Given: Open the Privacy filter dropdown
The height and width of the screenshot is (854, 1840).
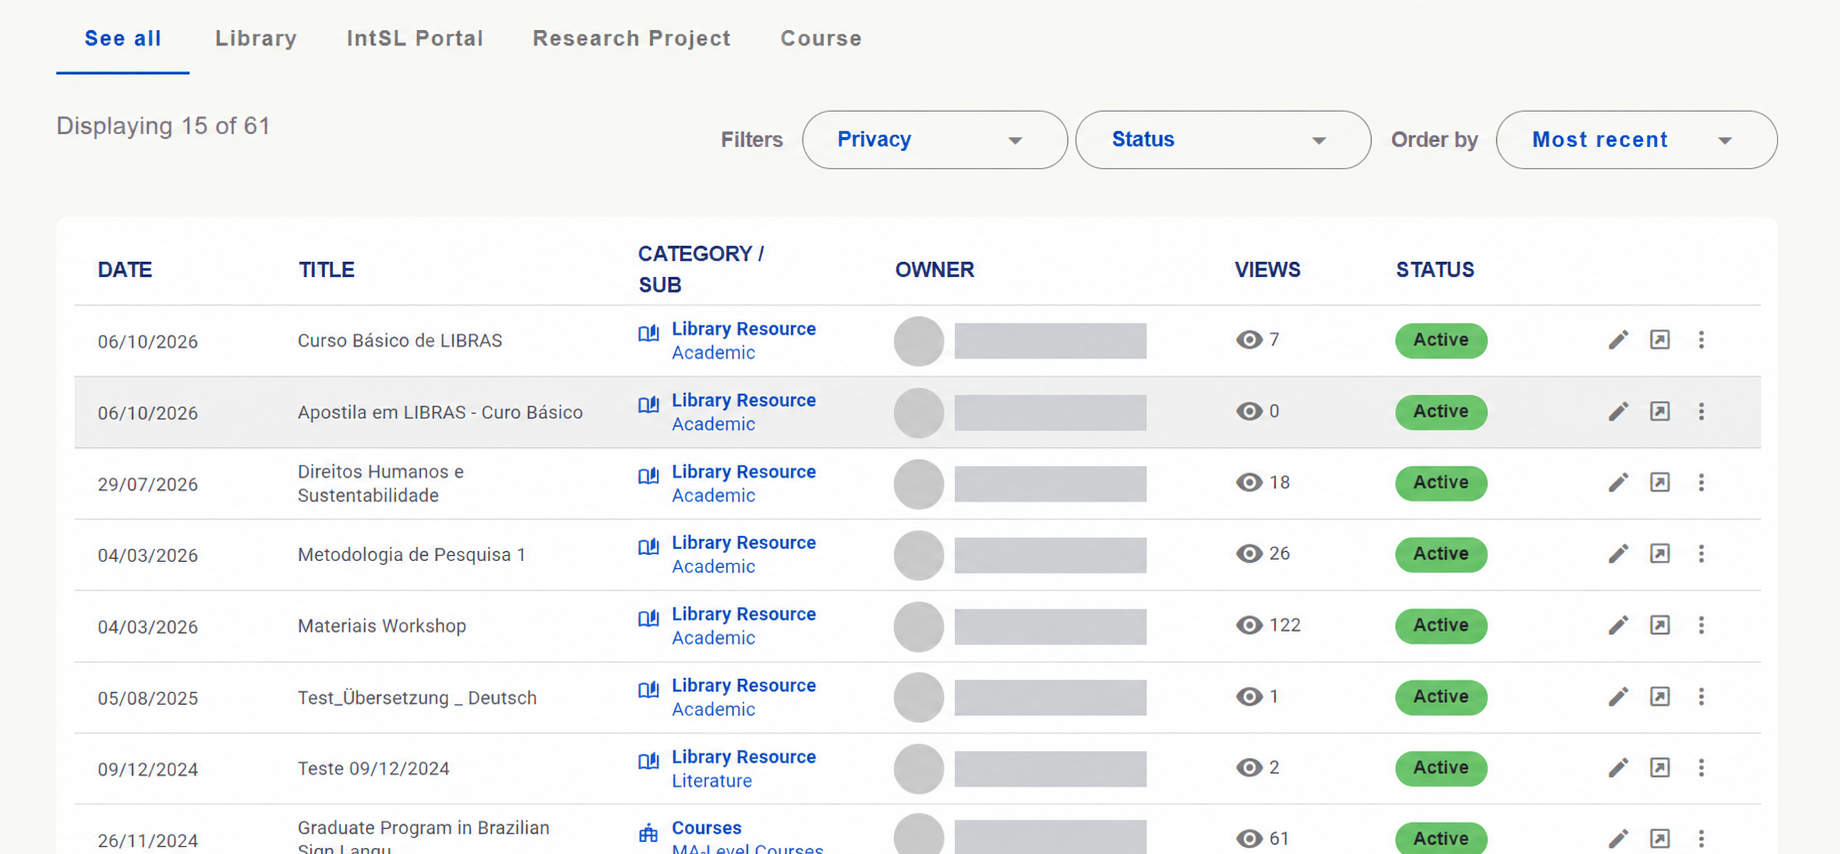Looking at the screenshot, I should pyautogui.click(x=935, y=140).
